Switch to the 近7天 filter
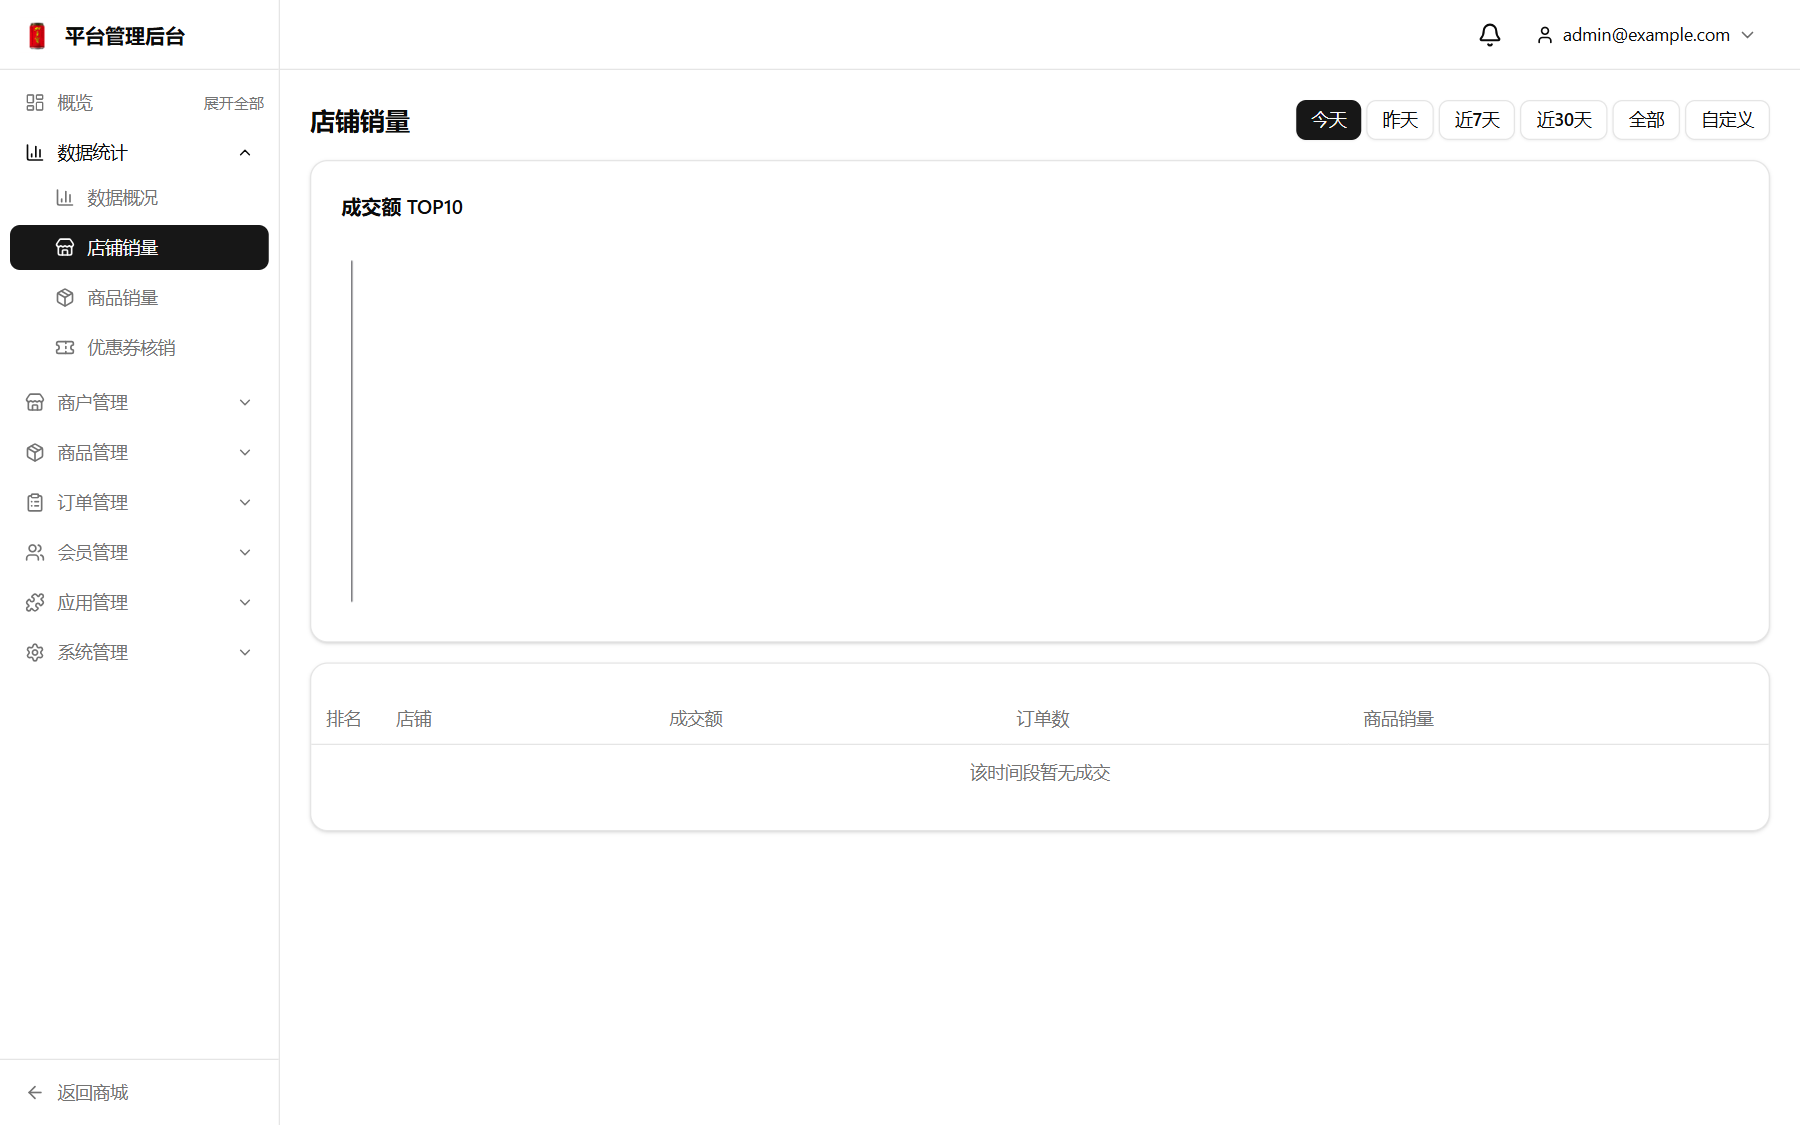 tap(1477, 120)
